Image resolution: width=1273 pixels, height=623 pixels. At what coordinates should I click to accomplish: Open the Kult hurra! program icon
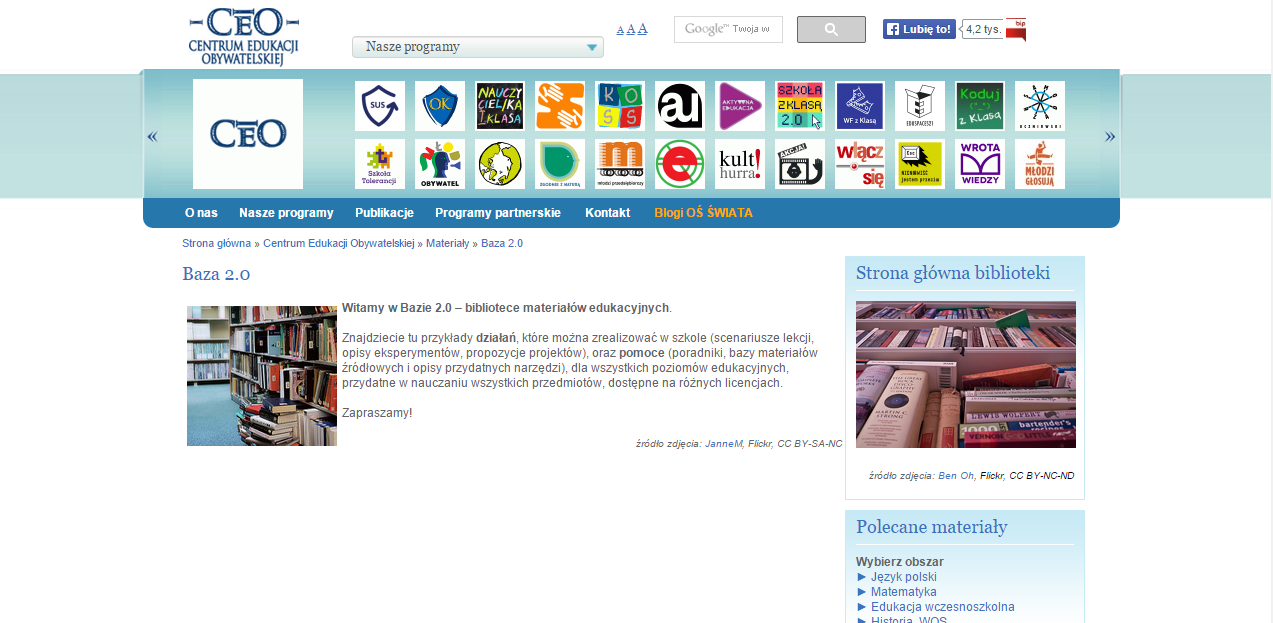coord(740,164)
